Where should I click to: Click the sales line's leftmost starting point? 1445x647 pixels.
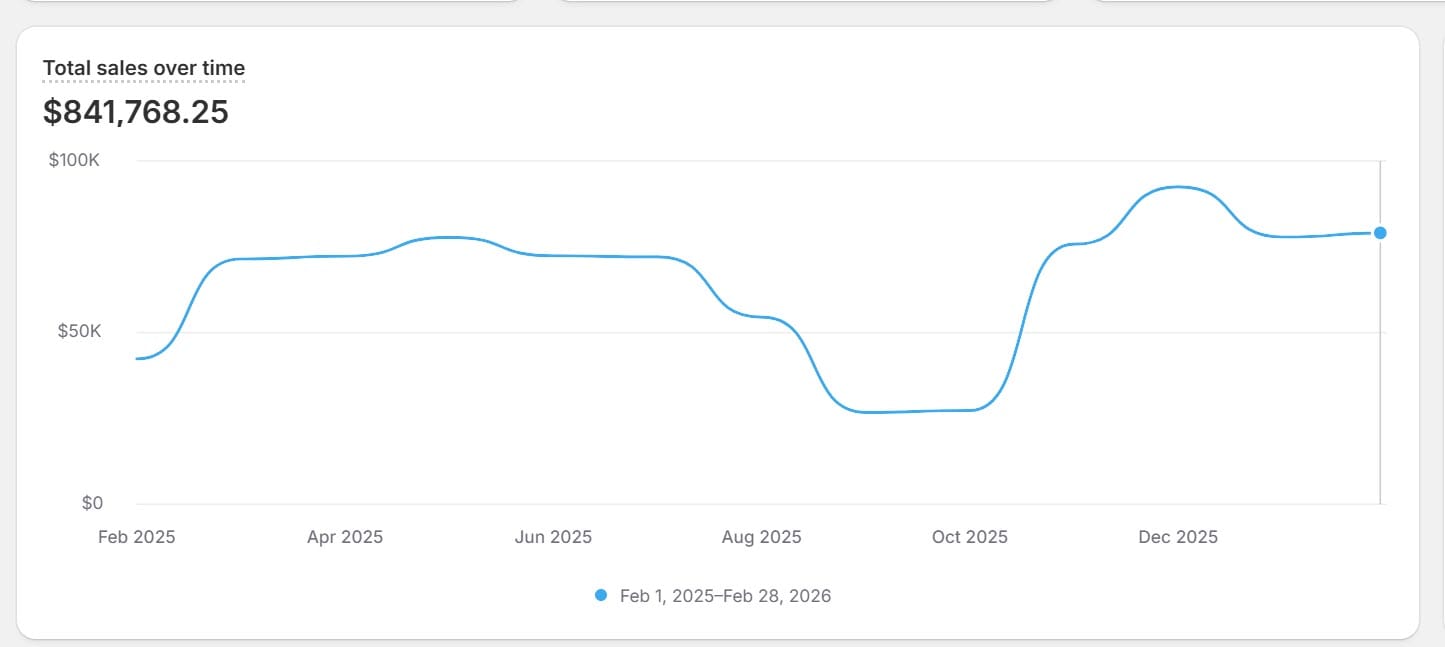tap(137, 358)
